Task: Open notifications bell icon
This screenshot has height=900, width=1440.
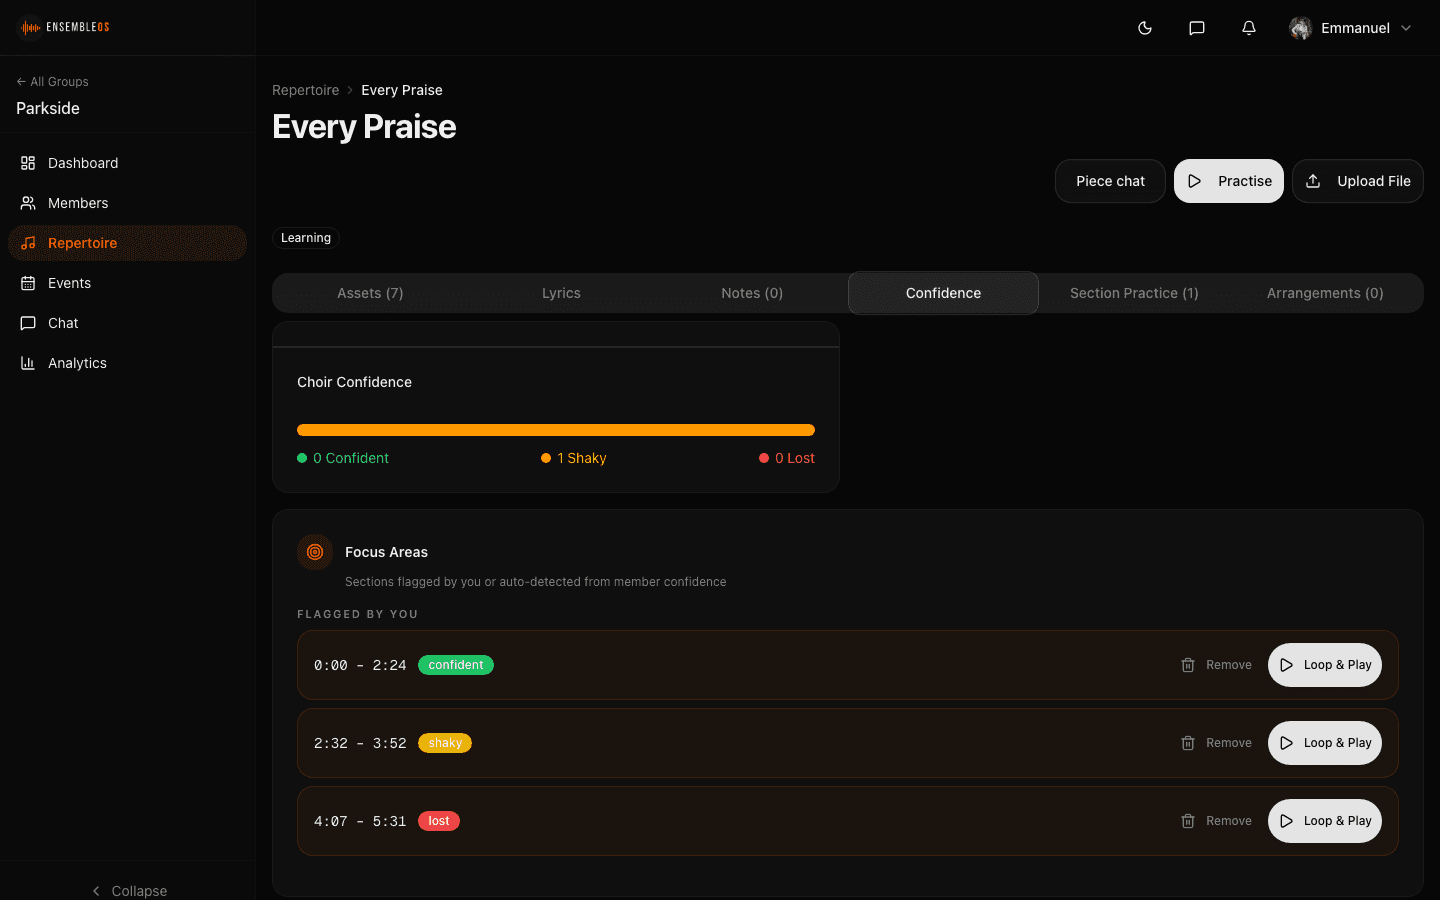Action: coord(1248,28)
